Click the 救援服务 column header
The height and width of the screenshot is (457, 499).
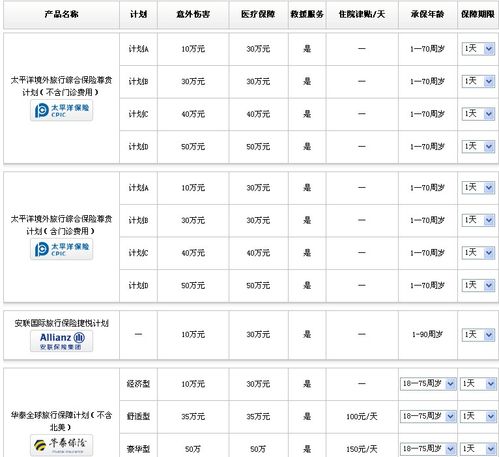click(307, 14)
